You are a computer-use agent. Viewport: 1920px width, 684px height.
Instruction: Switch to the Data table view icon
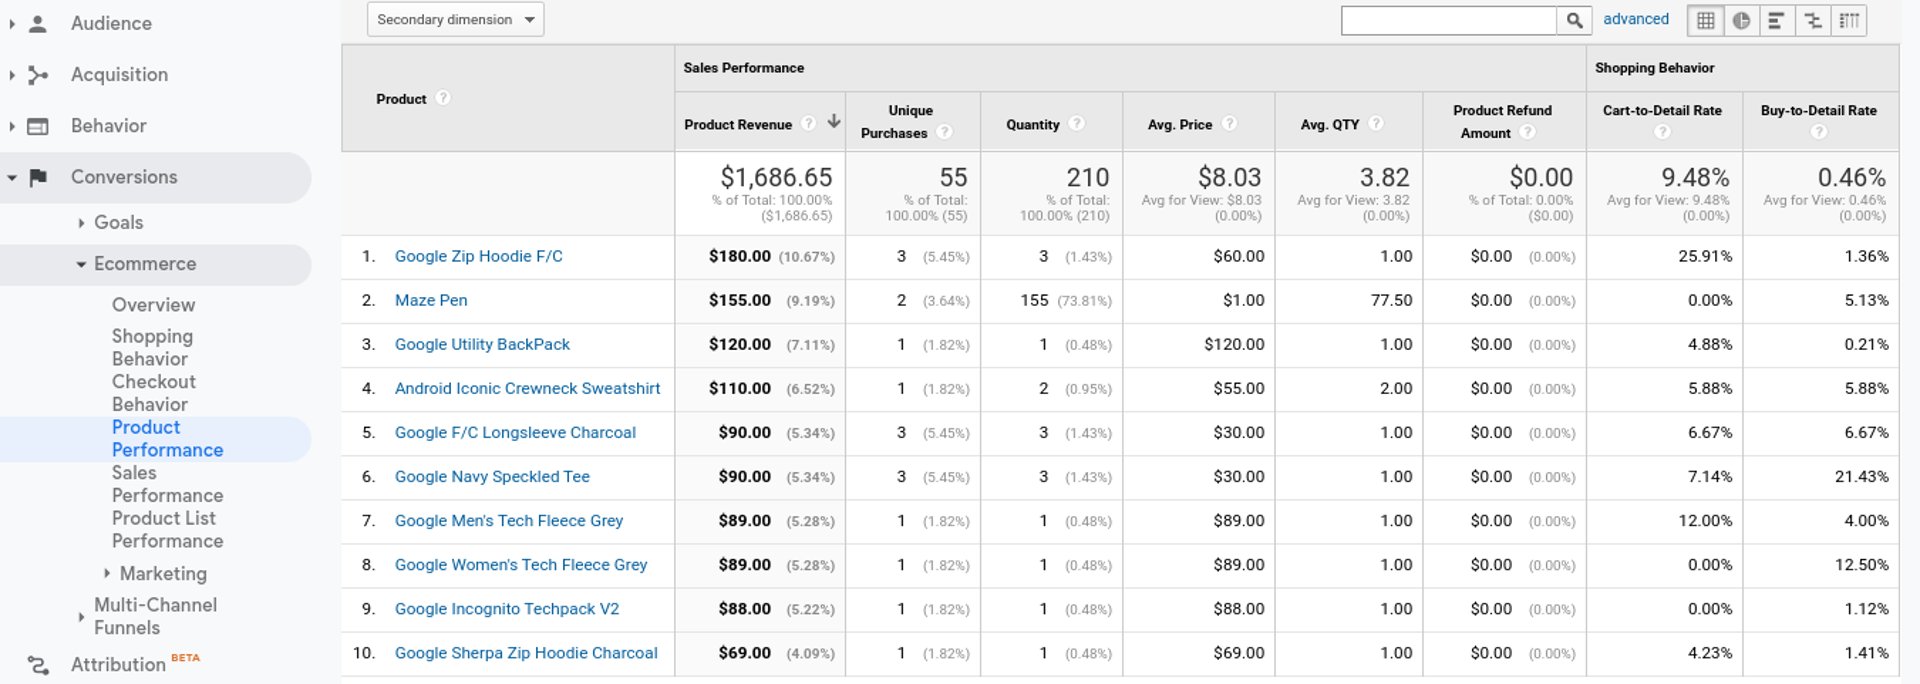point(1706,20)
